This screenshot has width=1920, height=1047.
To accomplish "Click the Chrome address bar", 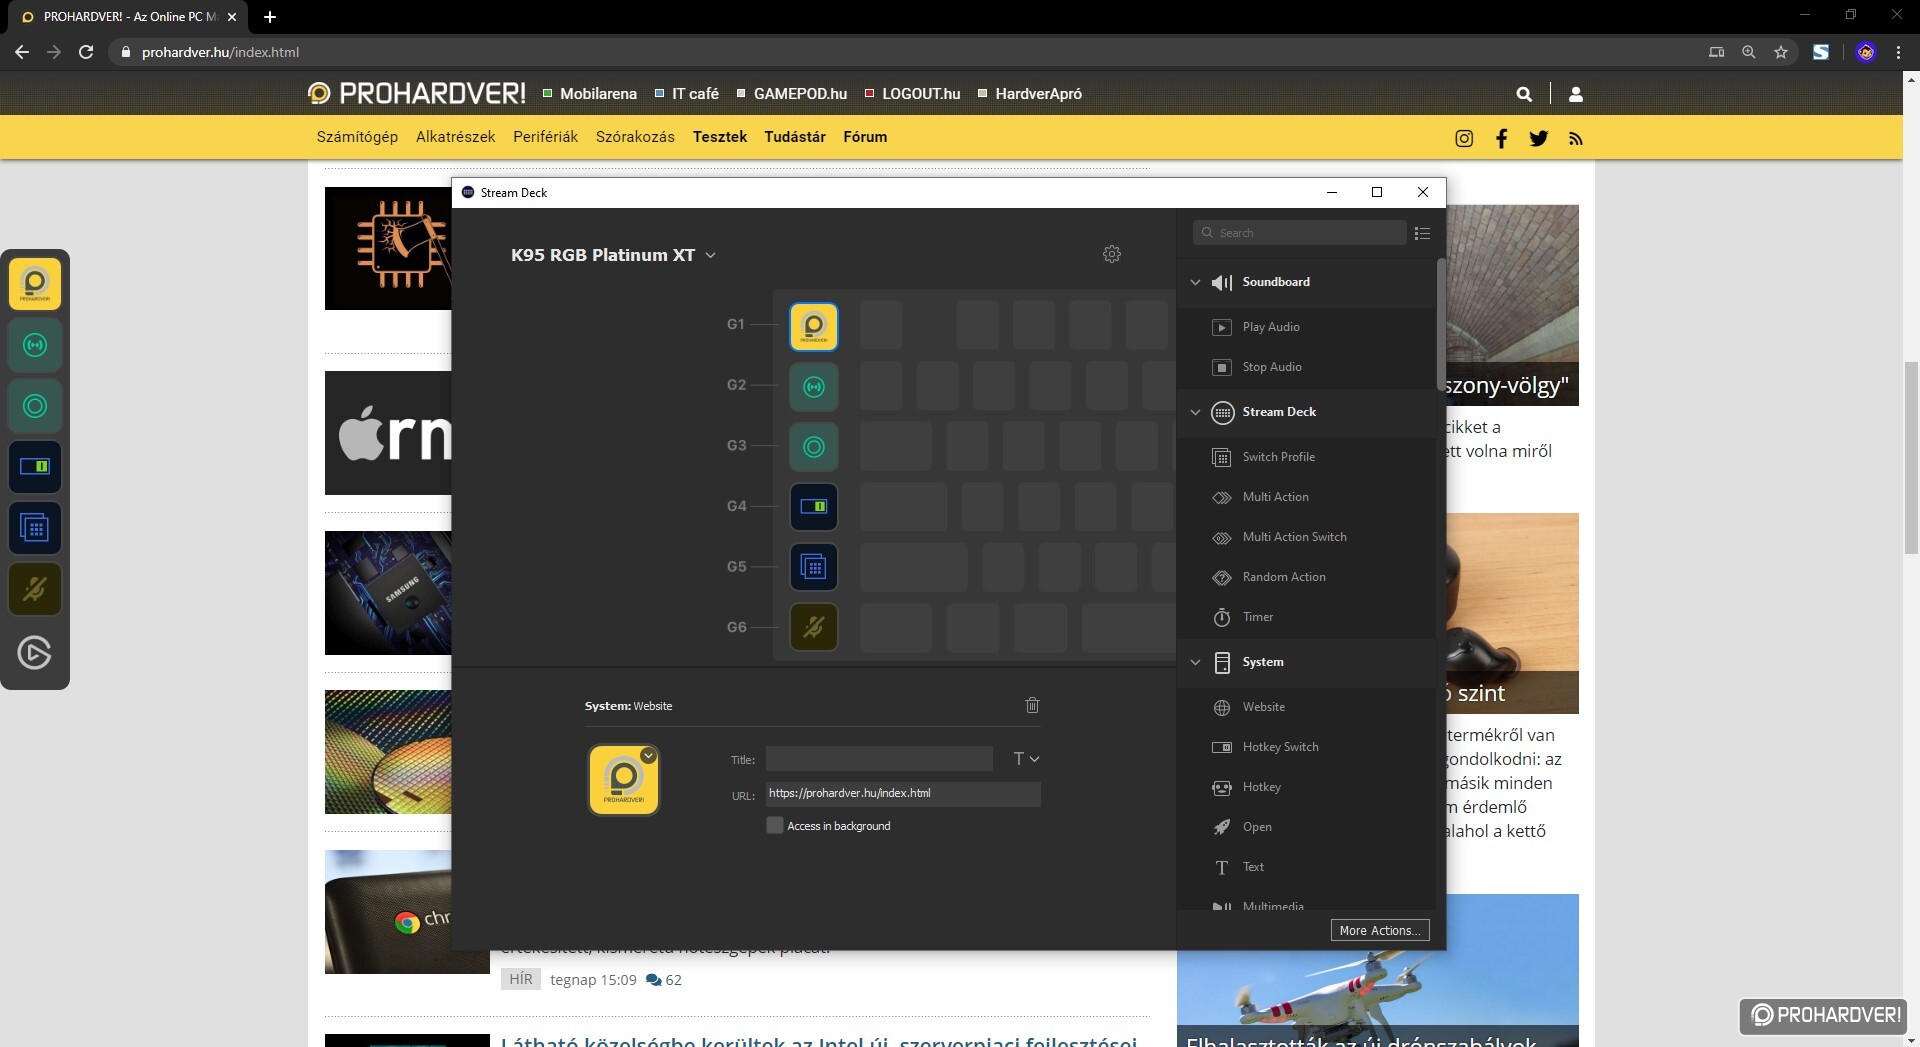I will pyautogui.click(x=900, y=52).
